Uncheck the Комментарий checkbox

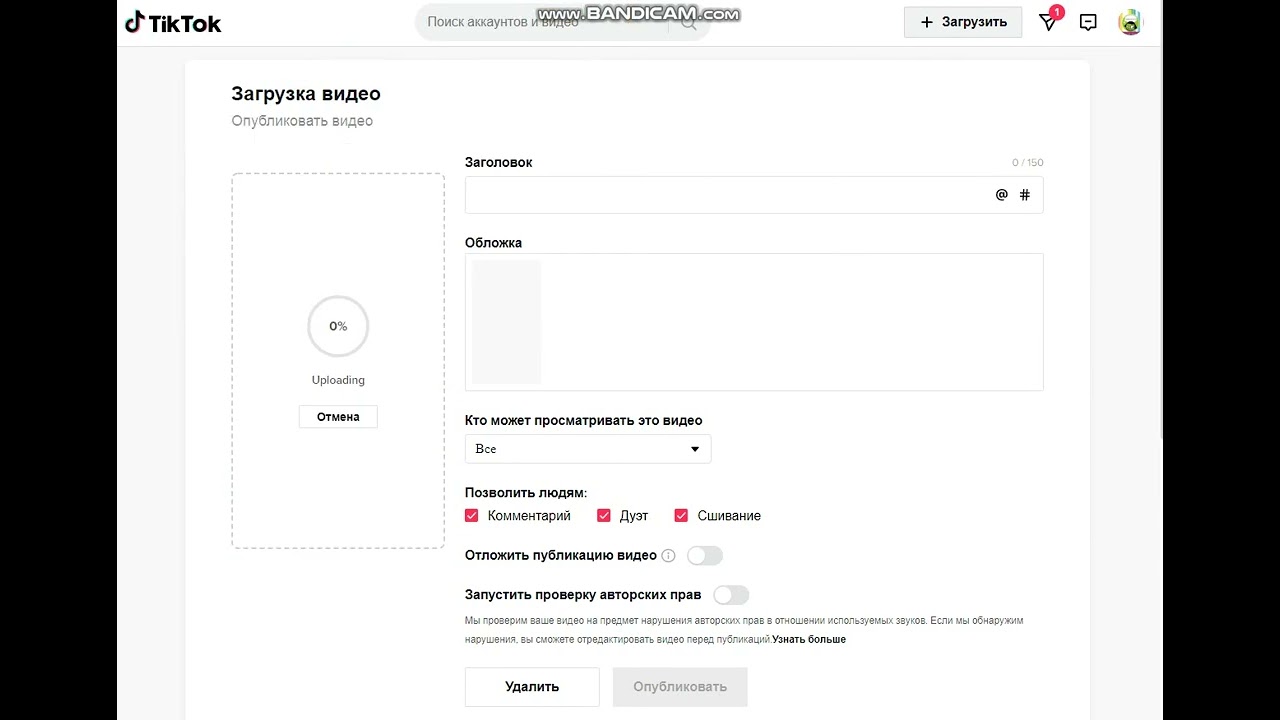pos(472,516)
